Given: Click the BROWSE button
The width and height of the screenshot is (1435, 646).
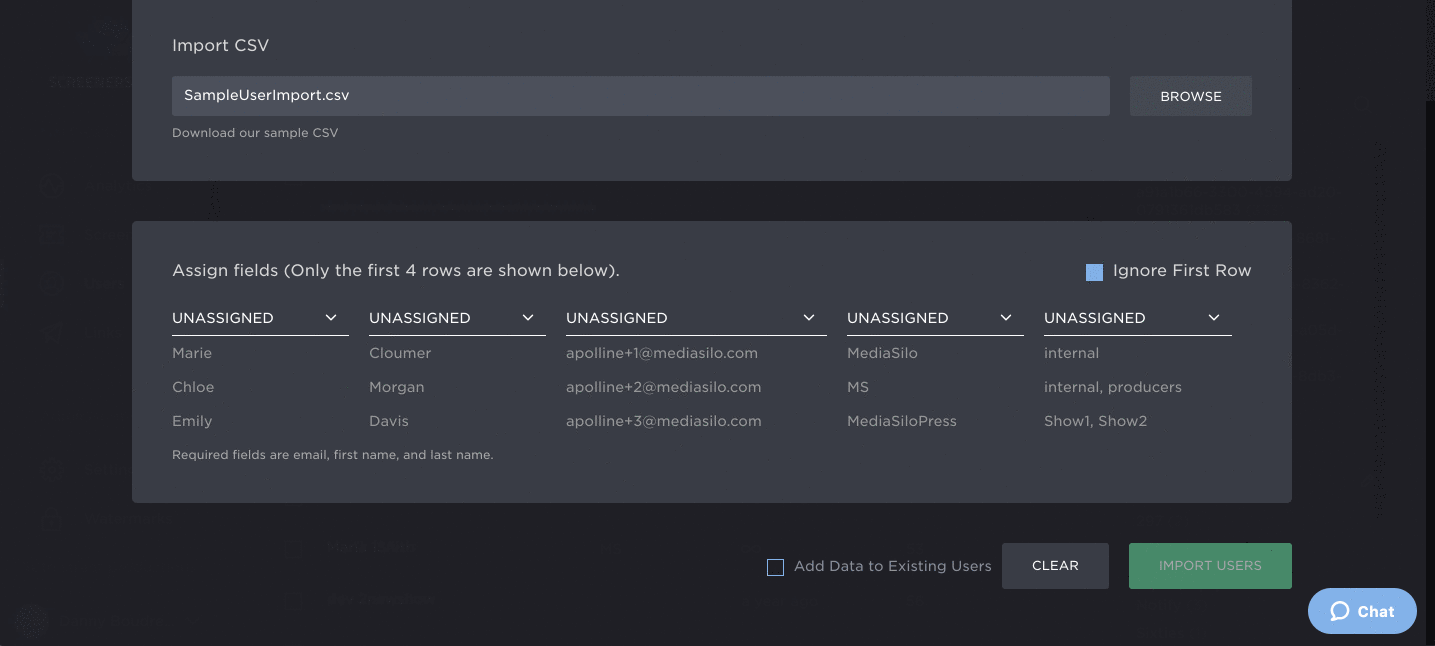Looking at the screenshot, I should (x=1190, y=96).
